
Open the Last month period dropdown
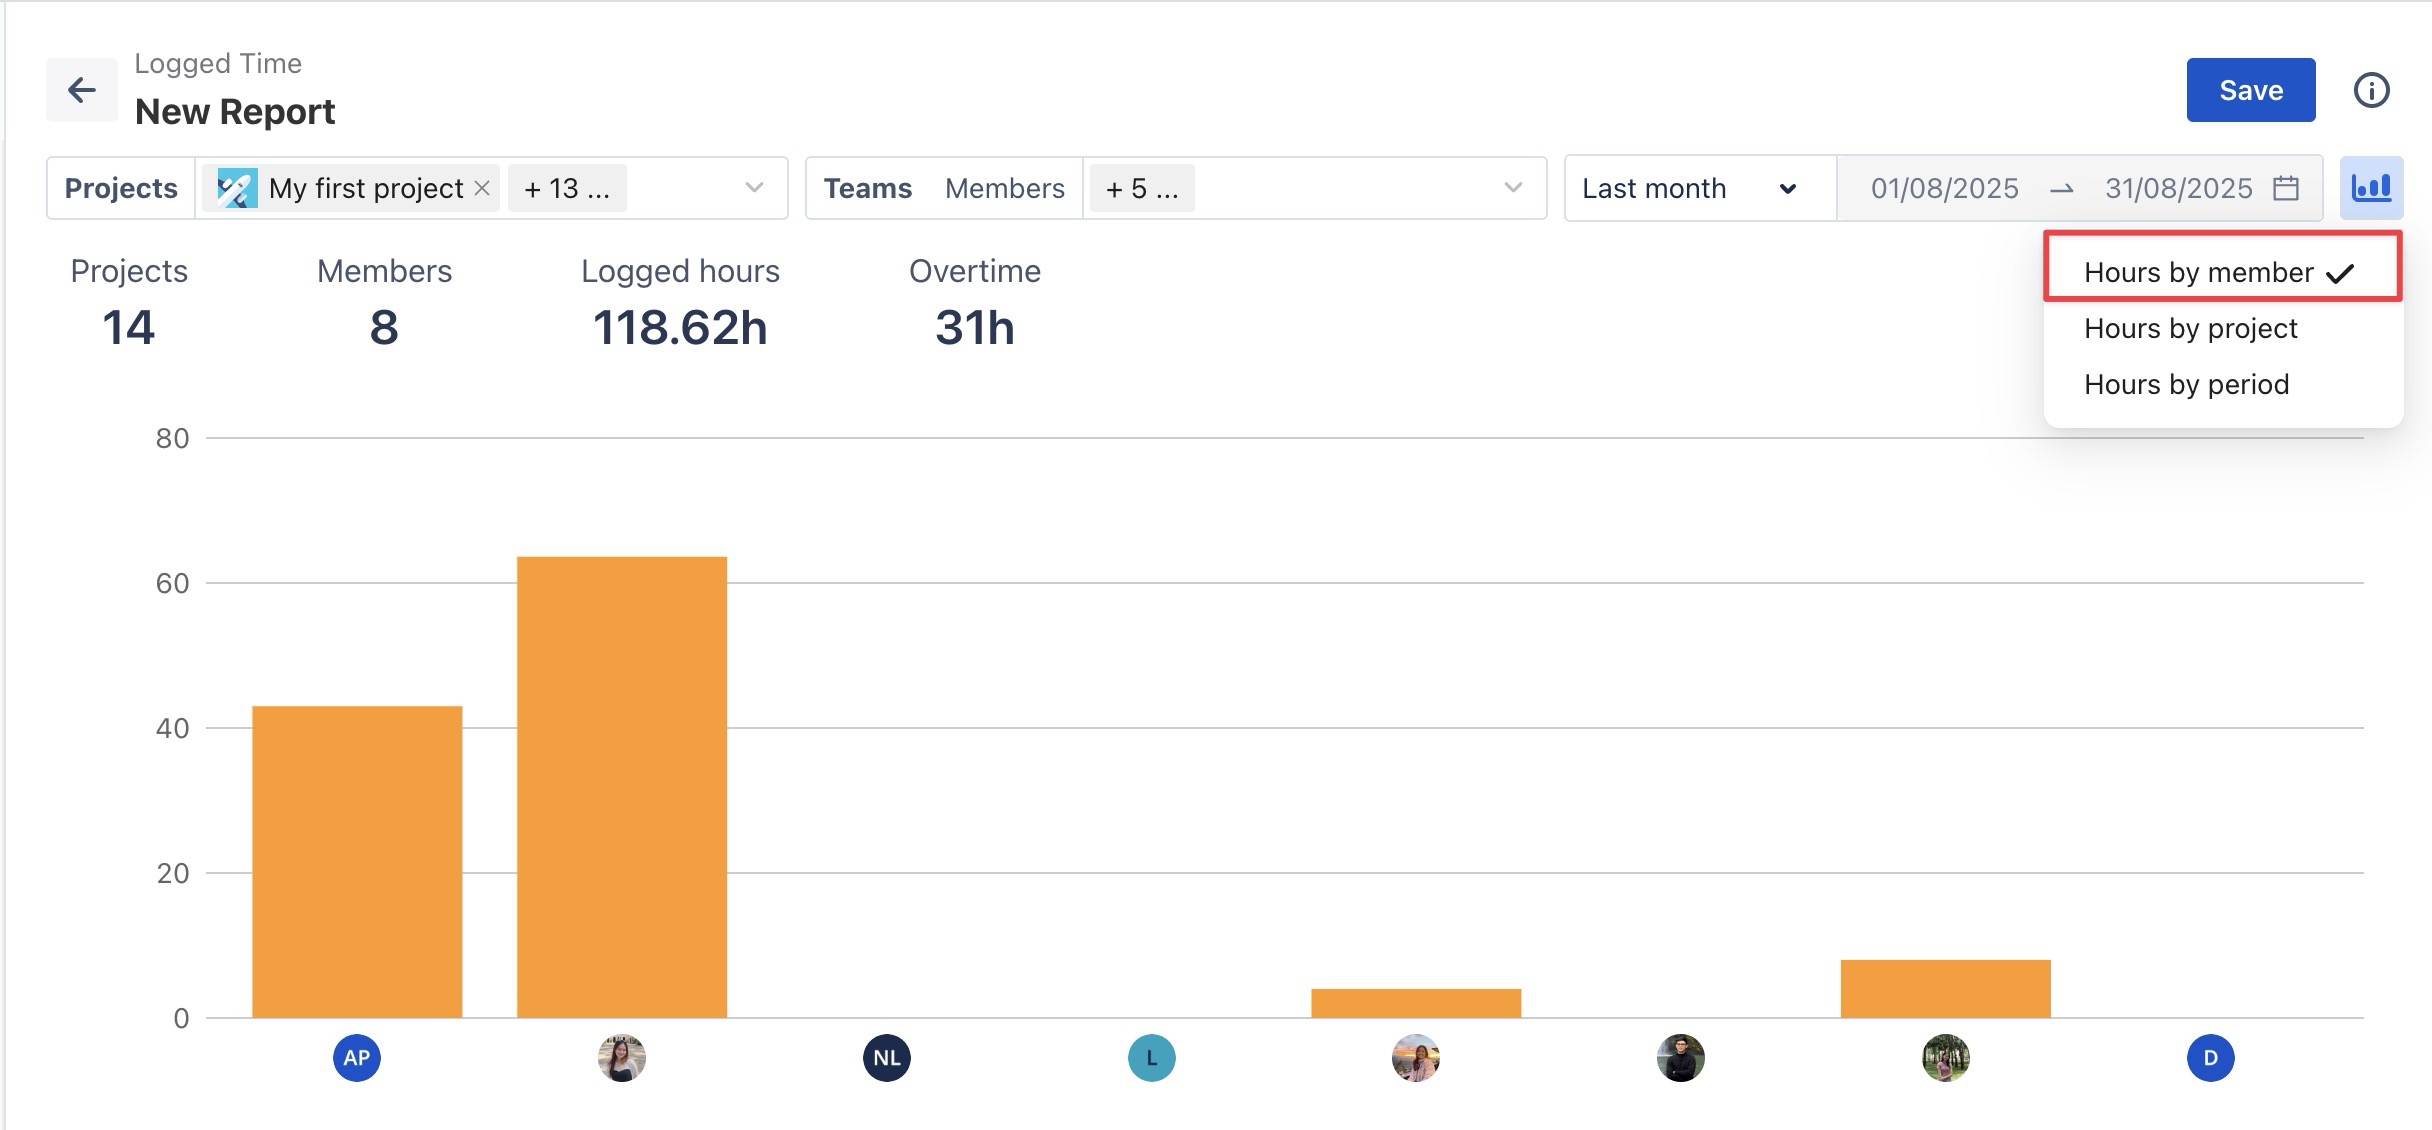coord(1690,188)
